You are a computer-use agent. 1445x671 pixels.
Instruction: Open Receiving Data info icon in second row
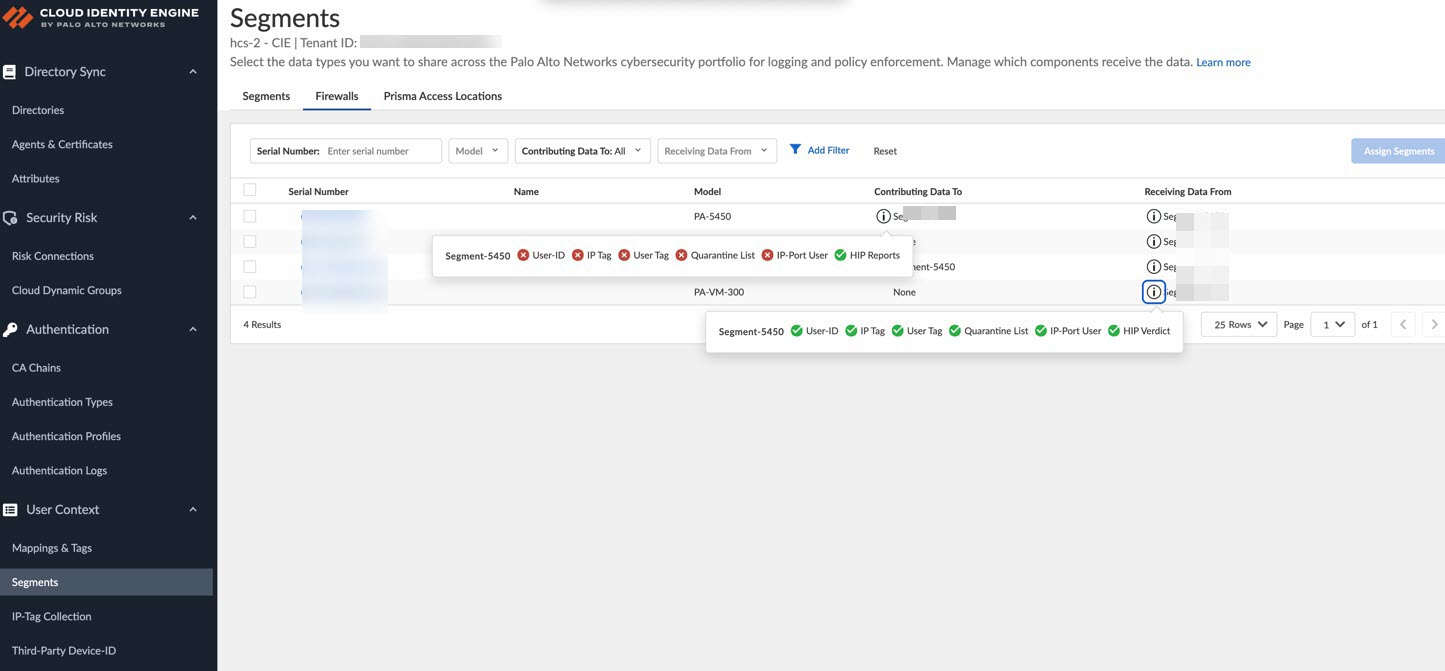[x=1153, y=241]
